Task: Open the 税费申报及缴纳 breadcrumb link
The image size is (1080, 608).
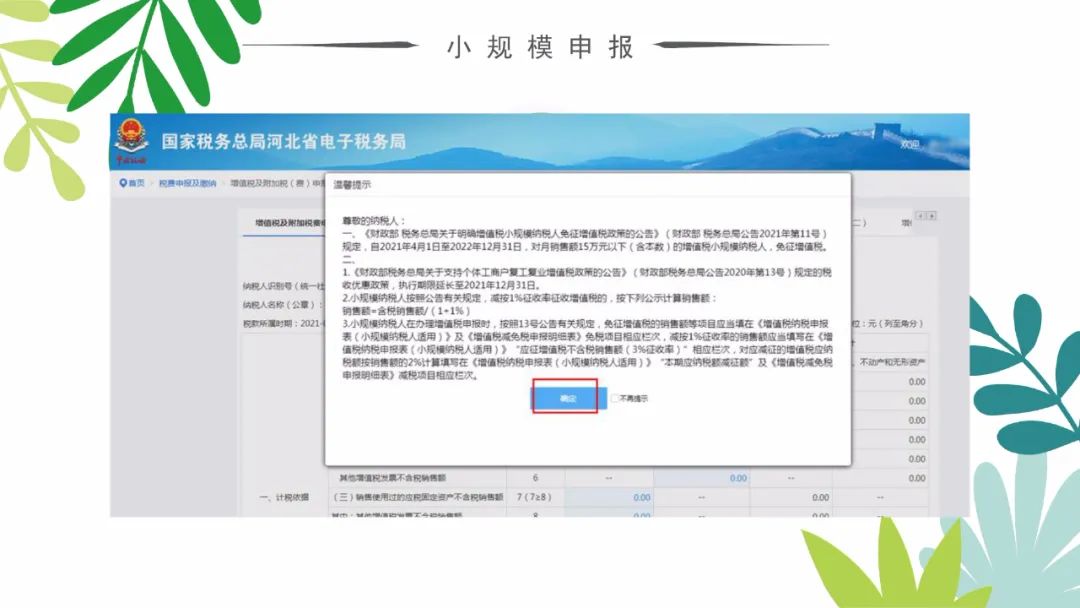Action: 187,183
